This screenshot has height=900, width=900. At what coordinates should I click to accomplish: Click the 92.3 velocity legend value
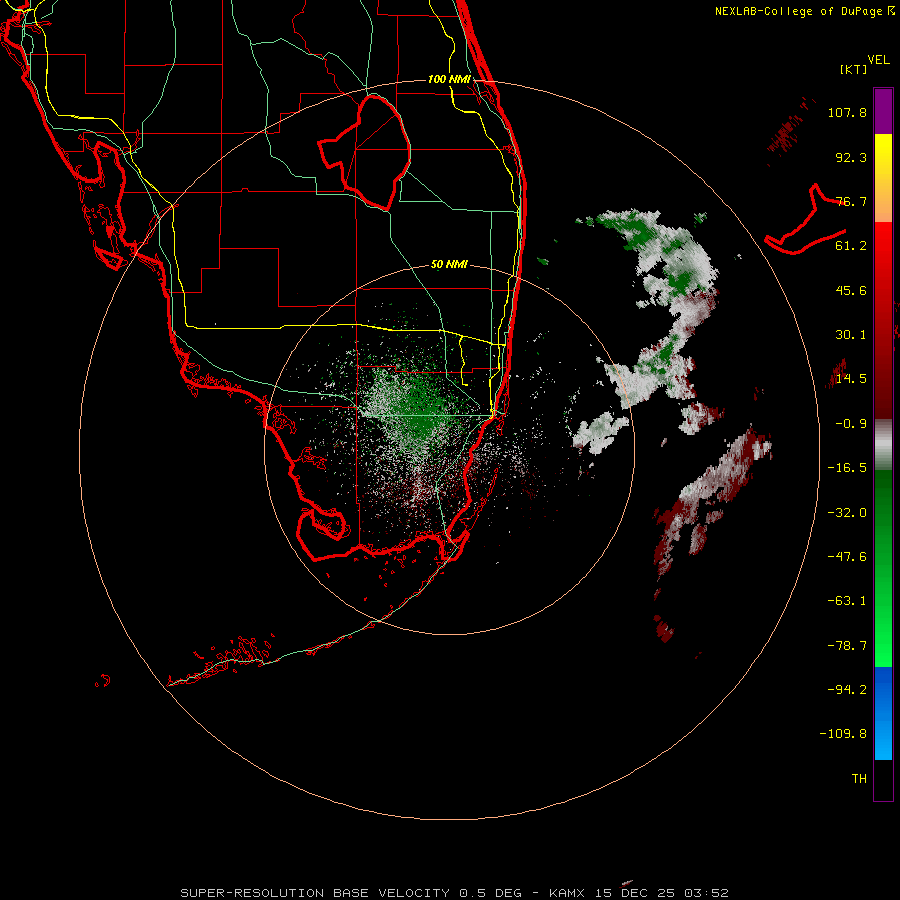[851, 157]
